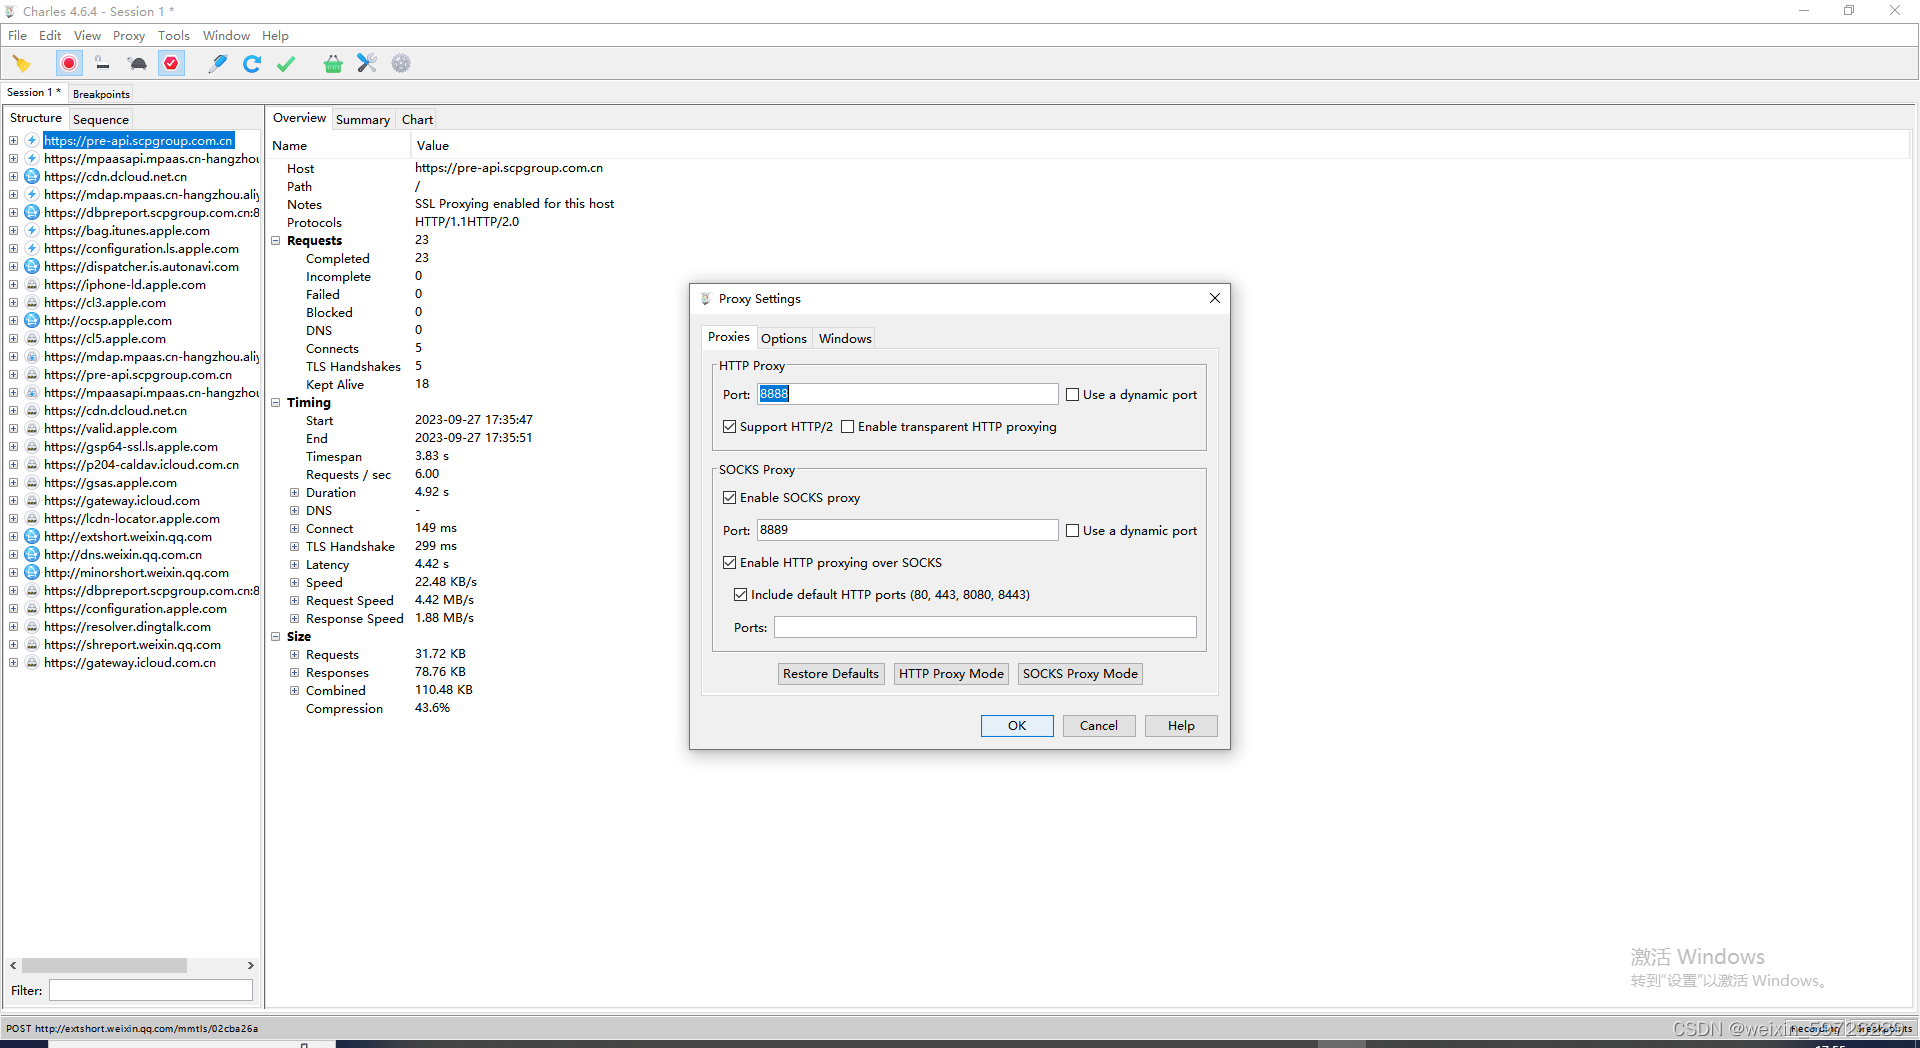1920x1048 pixels.
Task: Click SOCKS Proxy Mode button
Action: point(1080,674)
